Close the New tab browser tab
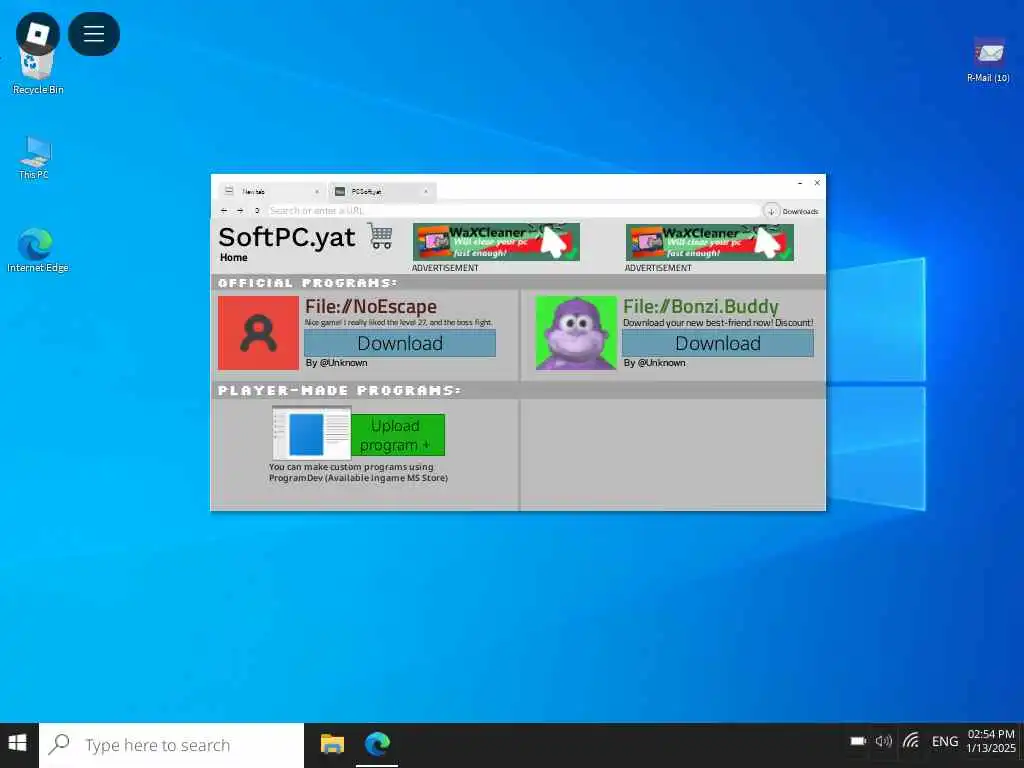1024x768 pixels. point(317,191)
